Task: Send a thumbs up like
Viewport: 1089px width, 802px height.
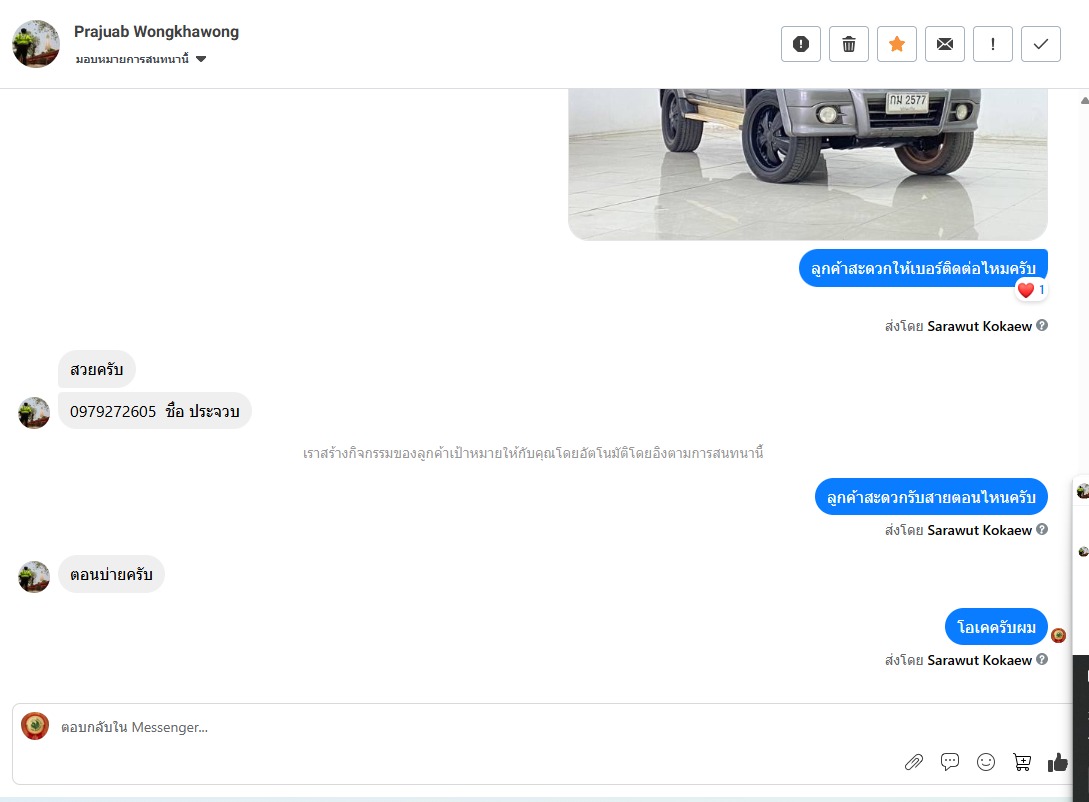Action: pos(1058,762)
